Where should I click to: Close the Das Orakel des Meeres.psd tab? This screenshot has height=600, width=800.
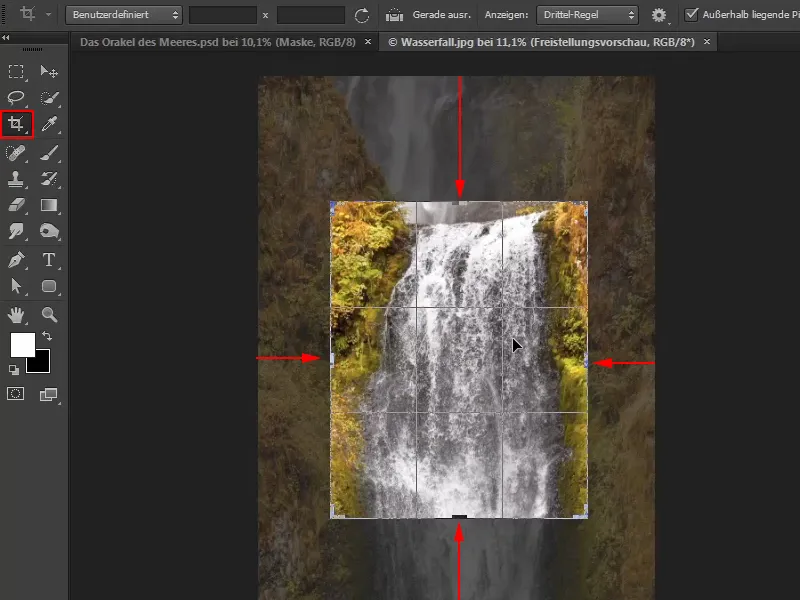tap(368, 42)
